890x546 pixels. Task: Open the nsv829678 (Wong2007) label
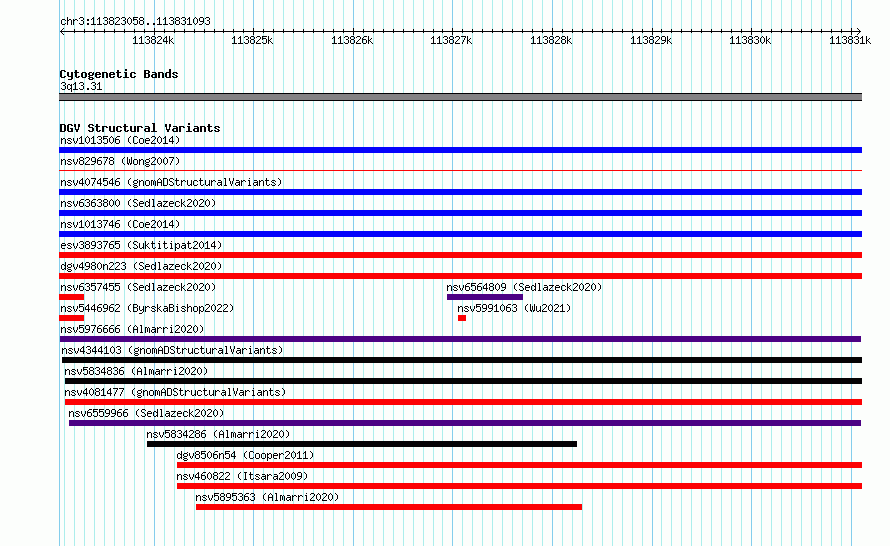(x=120, y=161)
